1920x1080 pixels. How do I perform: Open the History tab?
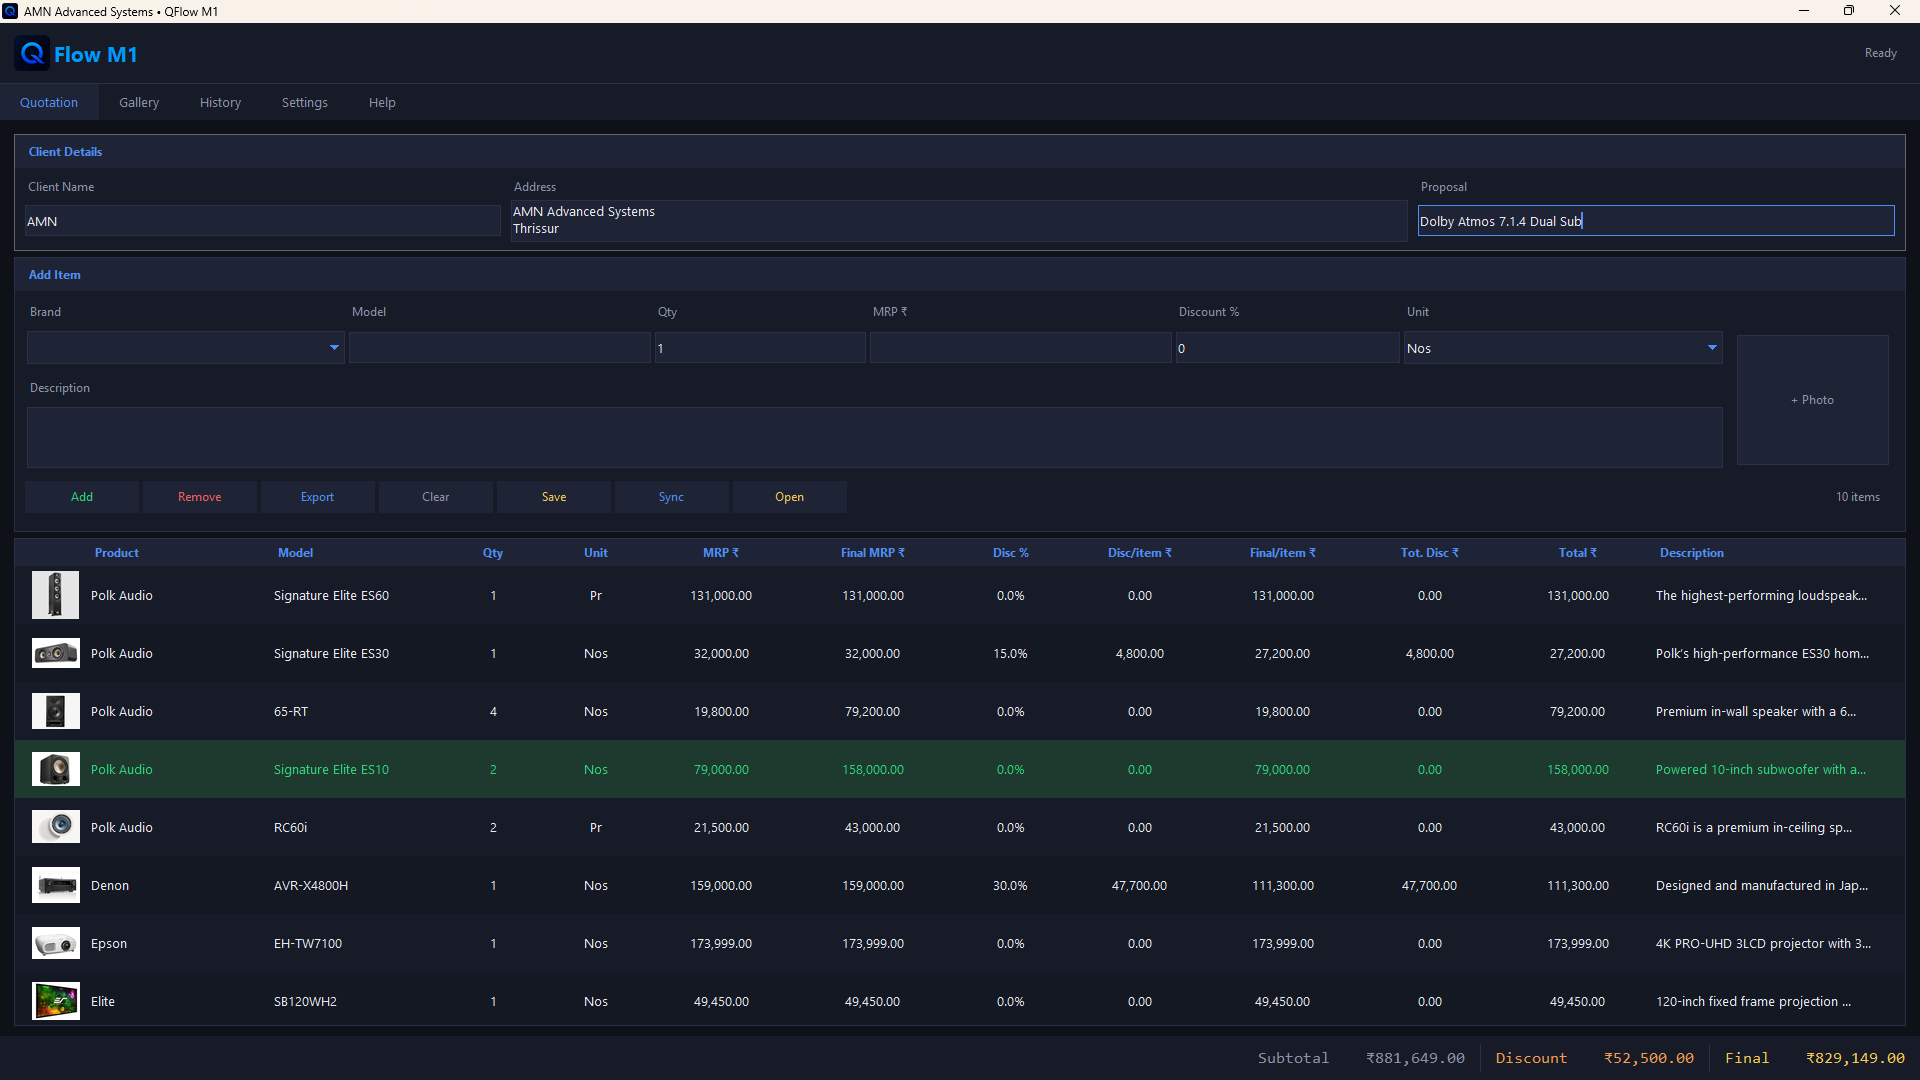tap(220, 102)
